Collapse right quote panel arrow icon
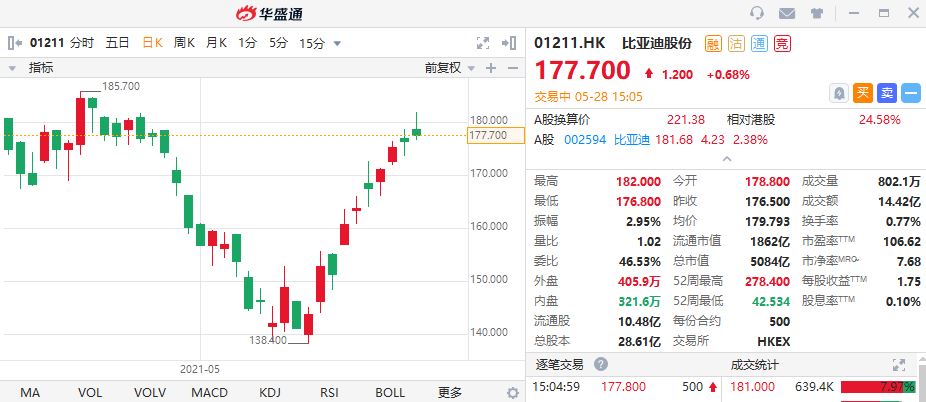This screenshot has width=926, height=402. coord(509,43)
